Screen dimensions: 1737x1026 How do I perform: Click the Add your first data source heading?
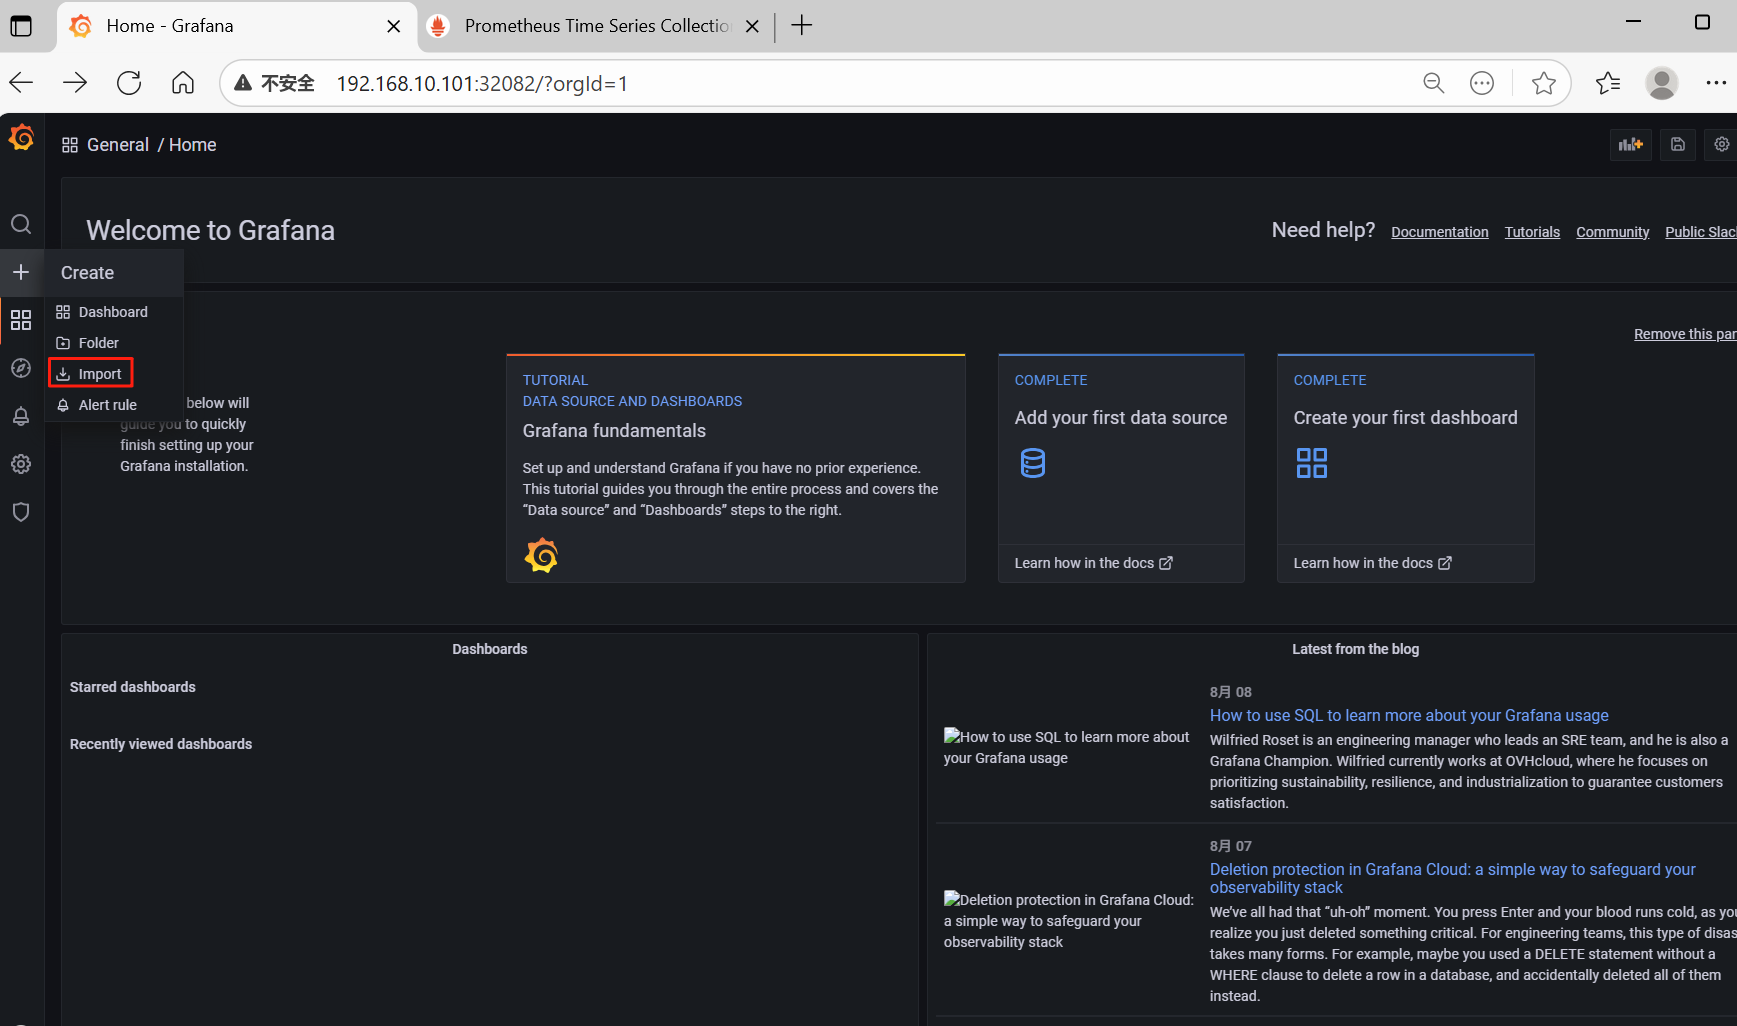click(1121, 418)
